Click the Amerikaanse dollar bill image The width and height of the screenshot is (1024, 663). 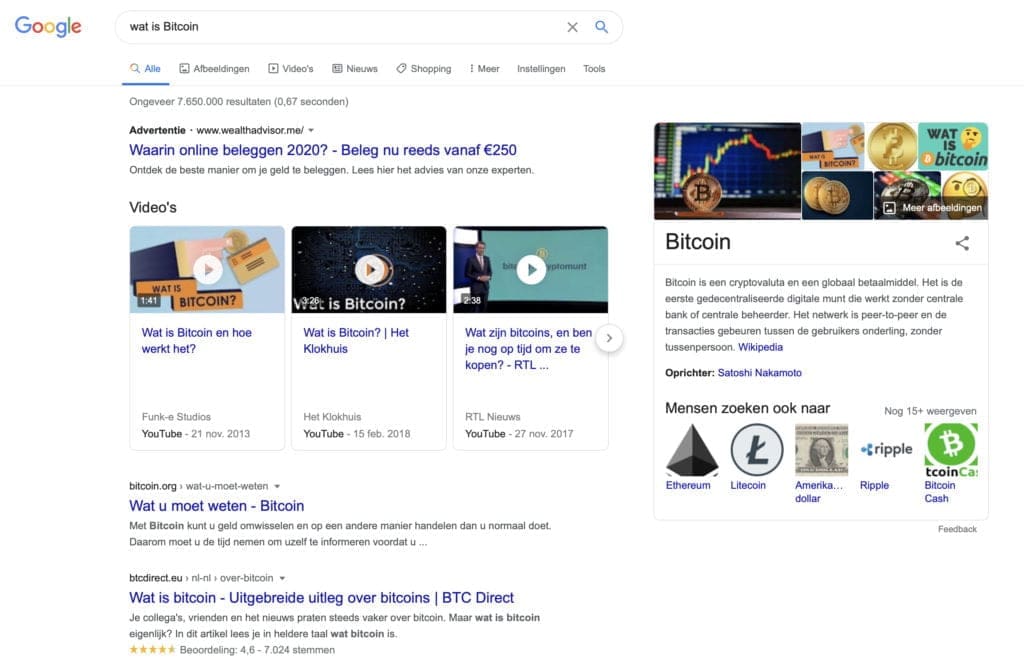(821, 449)
